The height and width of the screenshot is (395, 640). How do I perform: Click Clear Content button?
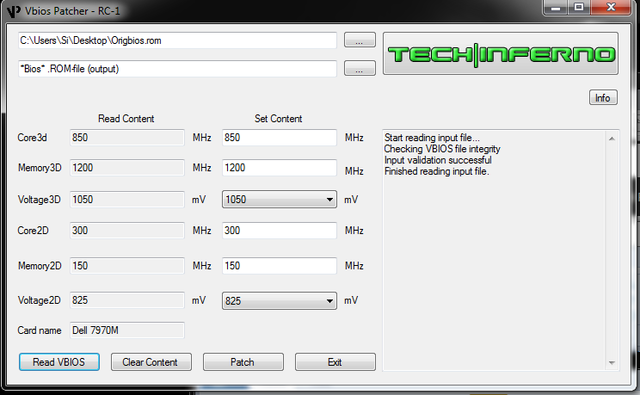coord(151,362)
